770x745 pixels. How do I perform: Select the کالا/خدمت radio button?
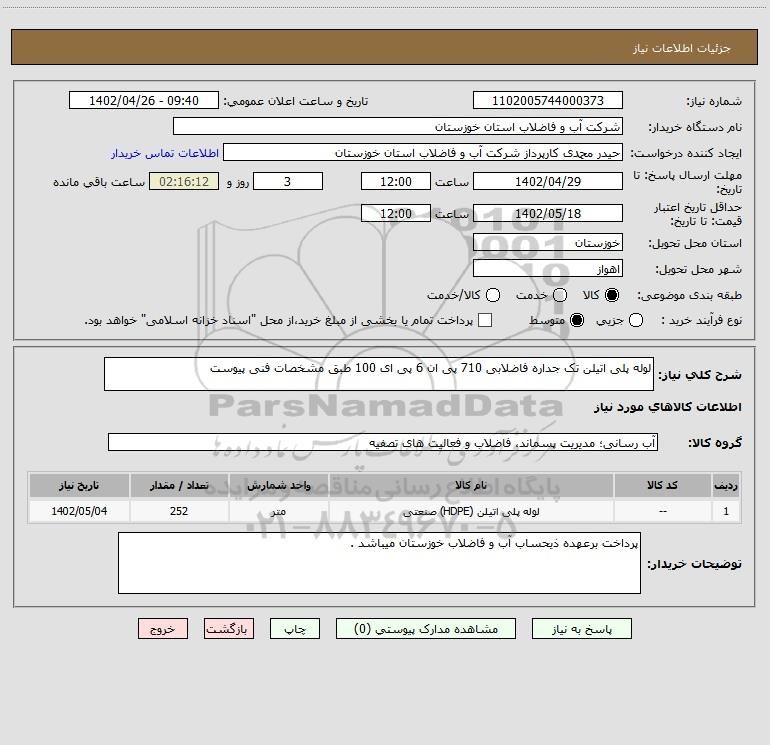tap(493, 295)
